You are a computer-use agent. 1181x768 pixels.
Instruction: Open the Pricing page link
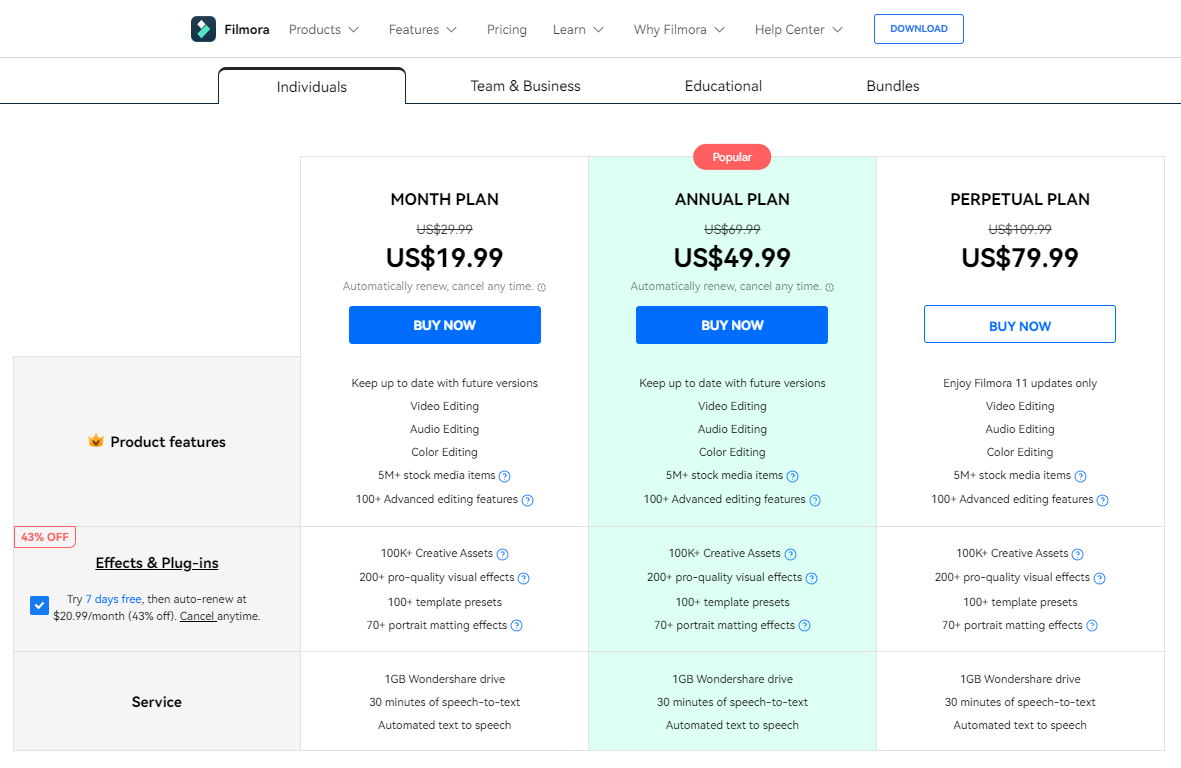coord(507,30)
